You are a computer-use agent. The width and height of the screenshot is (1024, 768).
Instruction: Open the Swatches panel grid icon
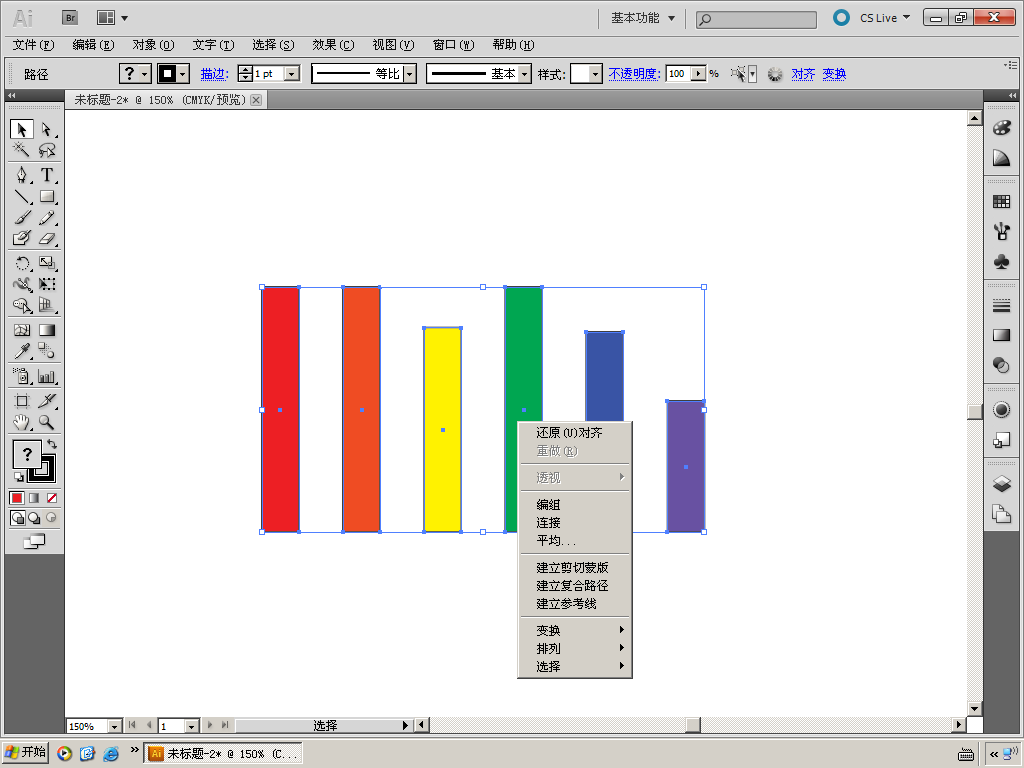(x=1001, y=201)
